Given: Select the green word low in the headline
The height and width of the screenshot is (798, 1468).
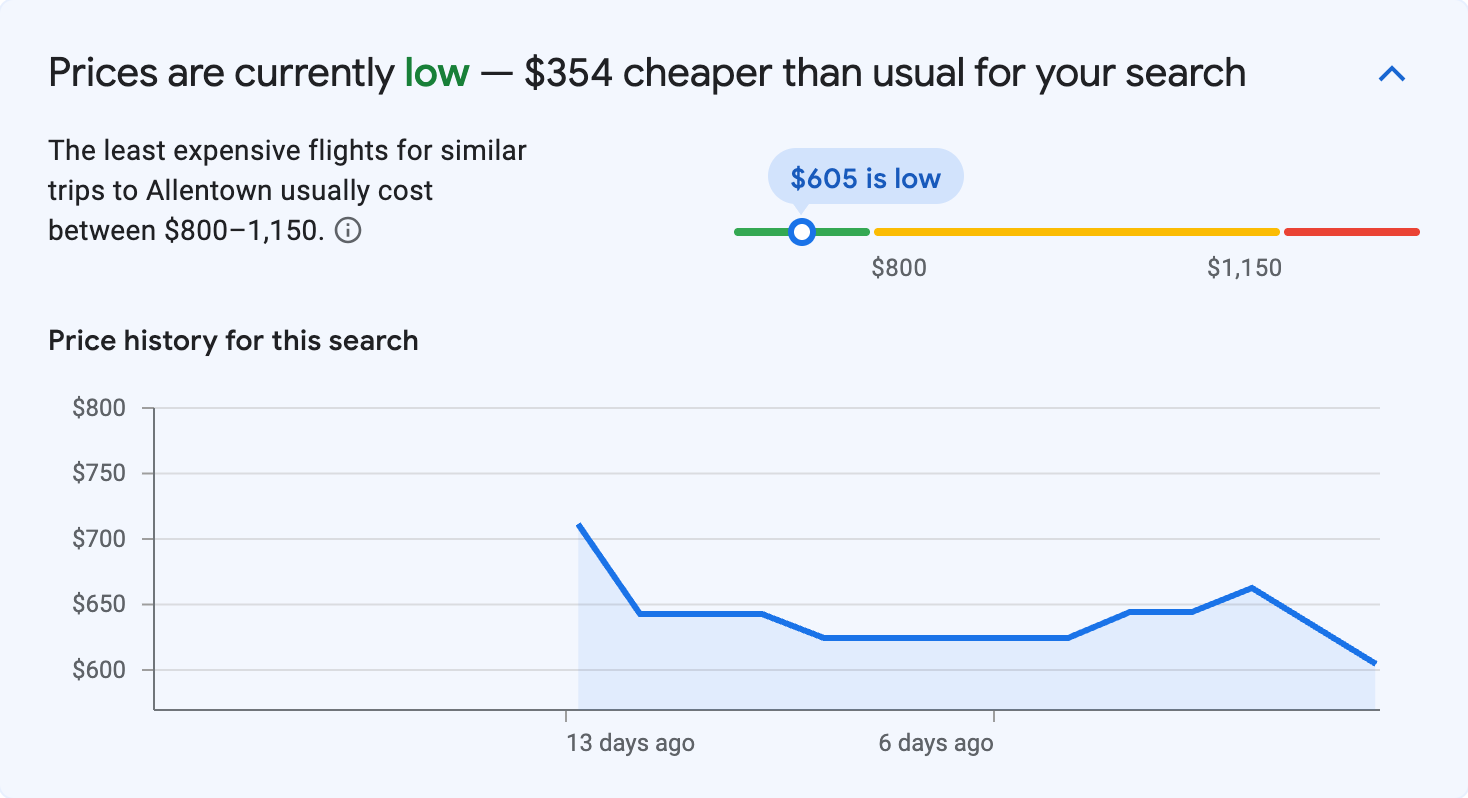Looking at the screenshot, I should tap(437, 72).
